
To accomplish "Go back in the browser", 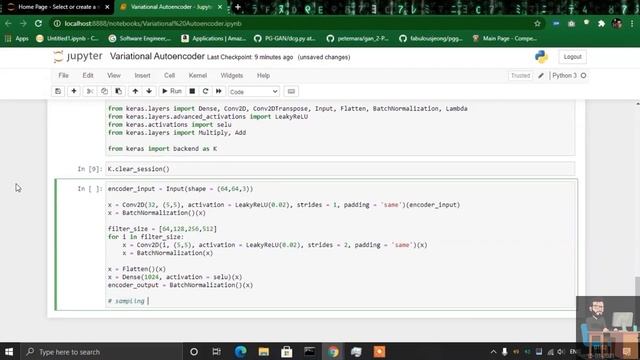I will [8, 24].
